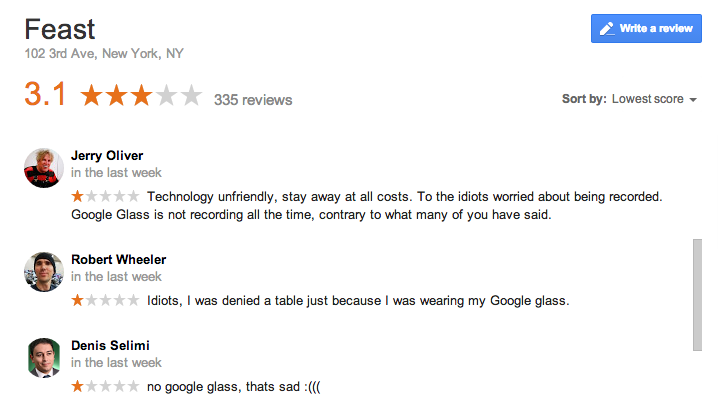The height and width of the screenshot is (414, 722).
Task: Open Jerry Oliver's profile picture
Action: pyautogui.click(x=44, y=168)
